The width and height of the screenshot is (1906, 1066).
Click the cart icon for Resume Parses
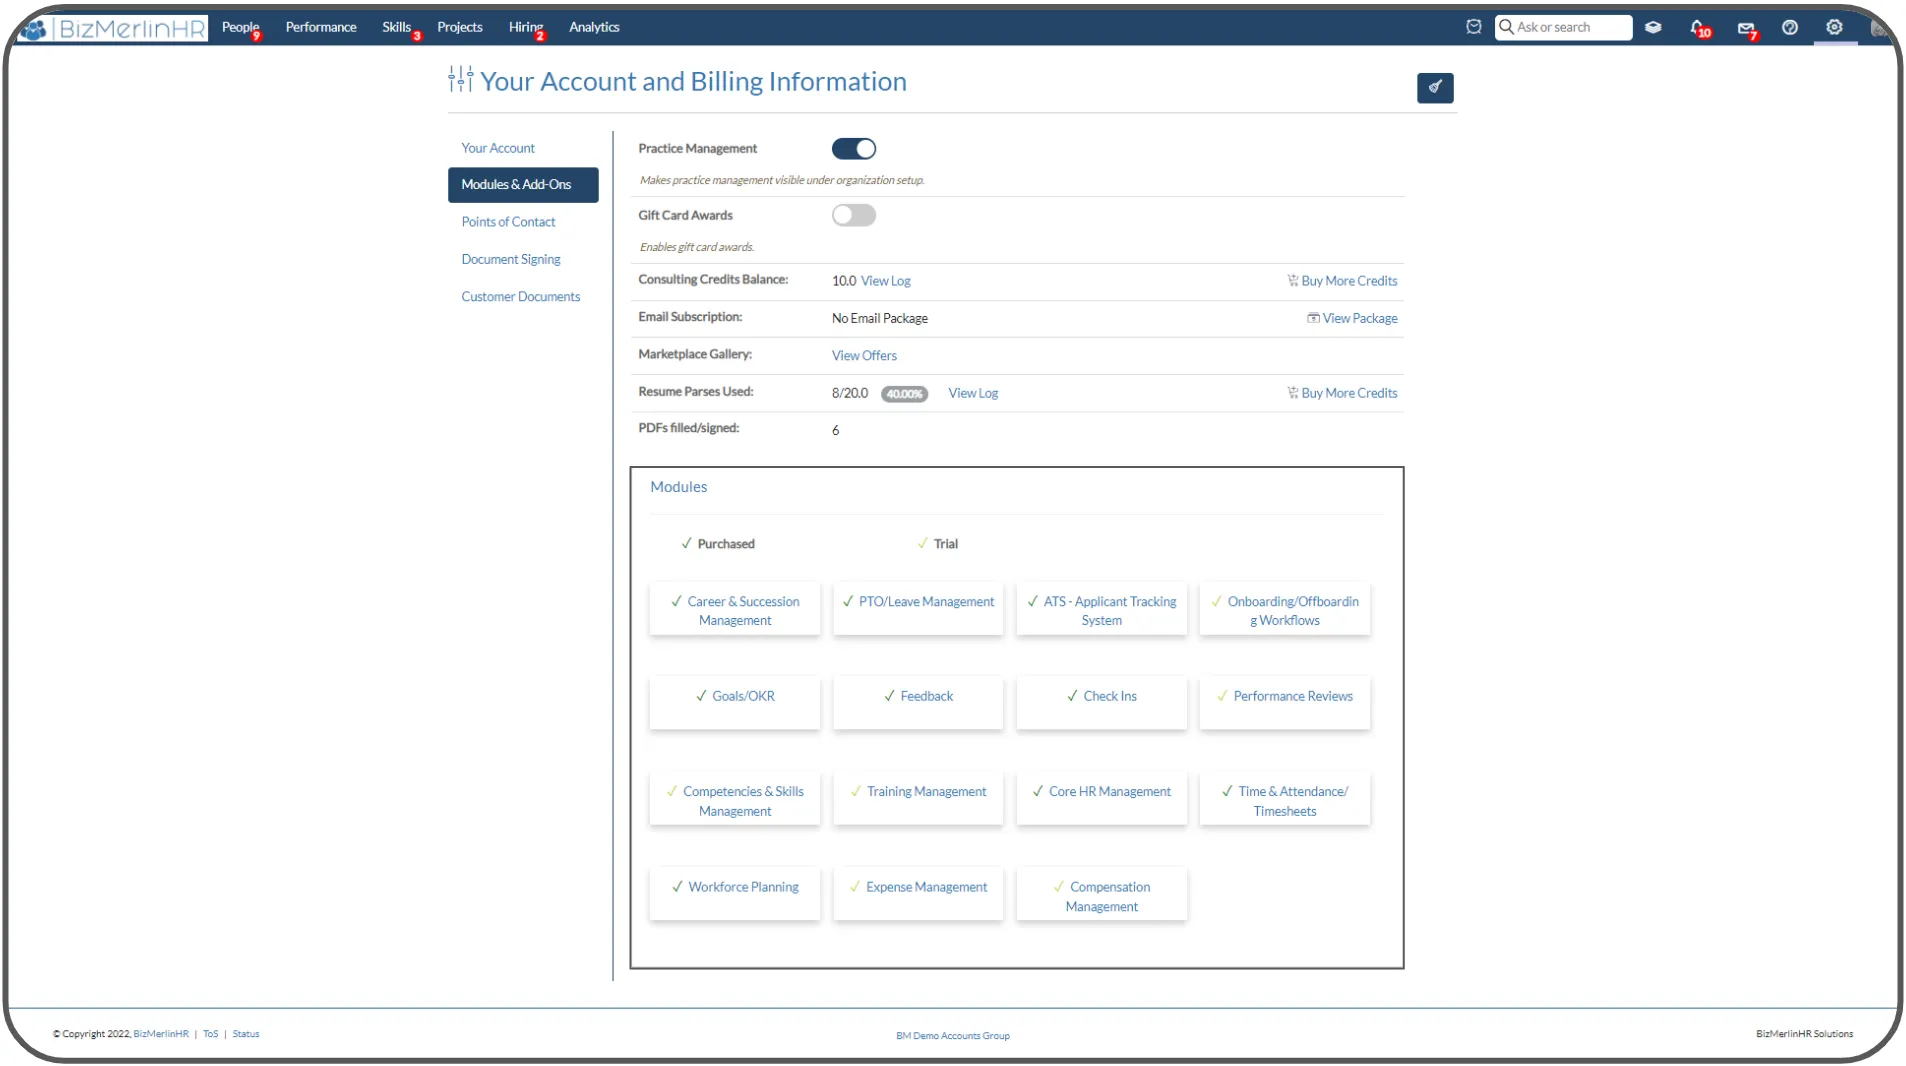click(1292, 393)
